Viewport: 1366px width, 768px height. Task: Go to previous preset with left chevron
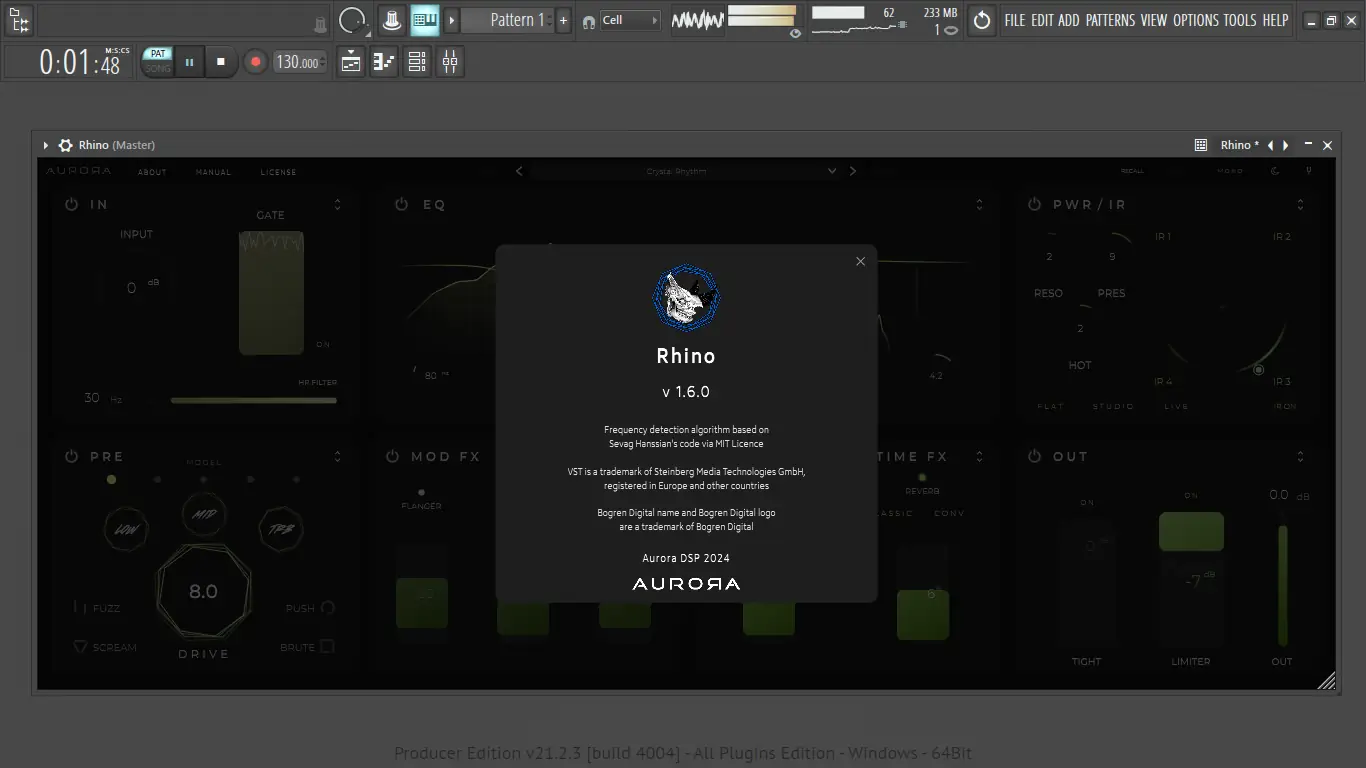(x=519, y=171)
